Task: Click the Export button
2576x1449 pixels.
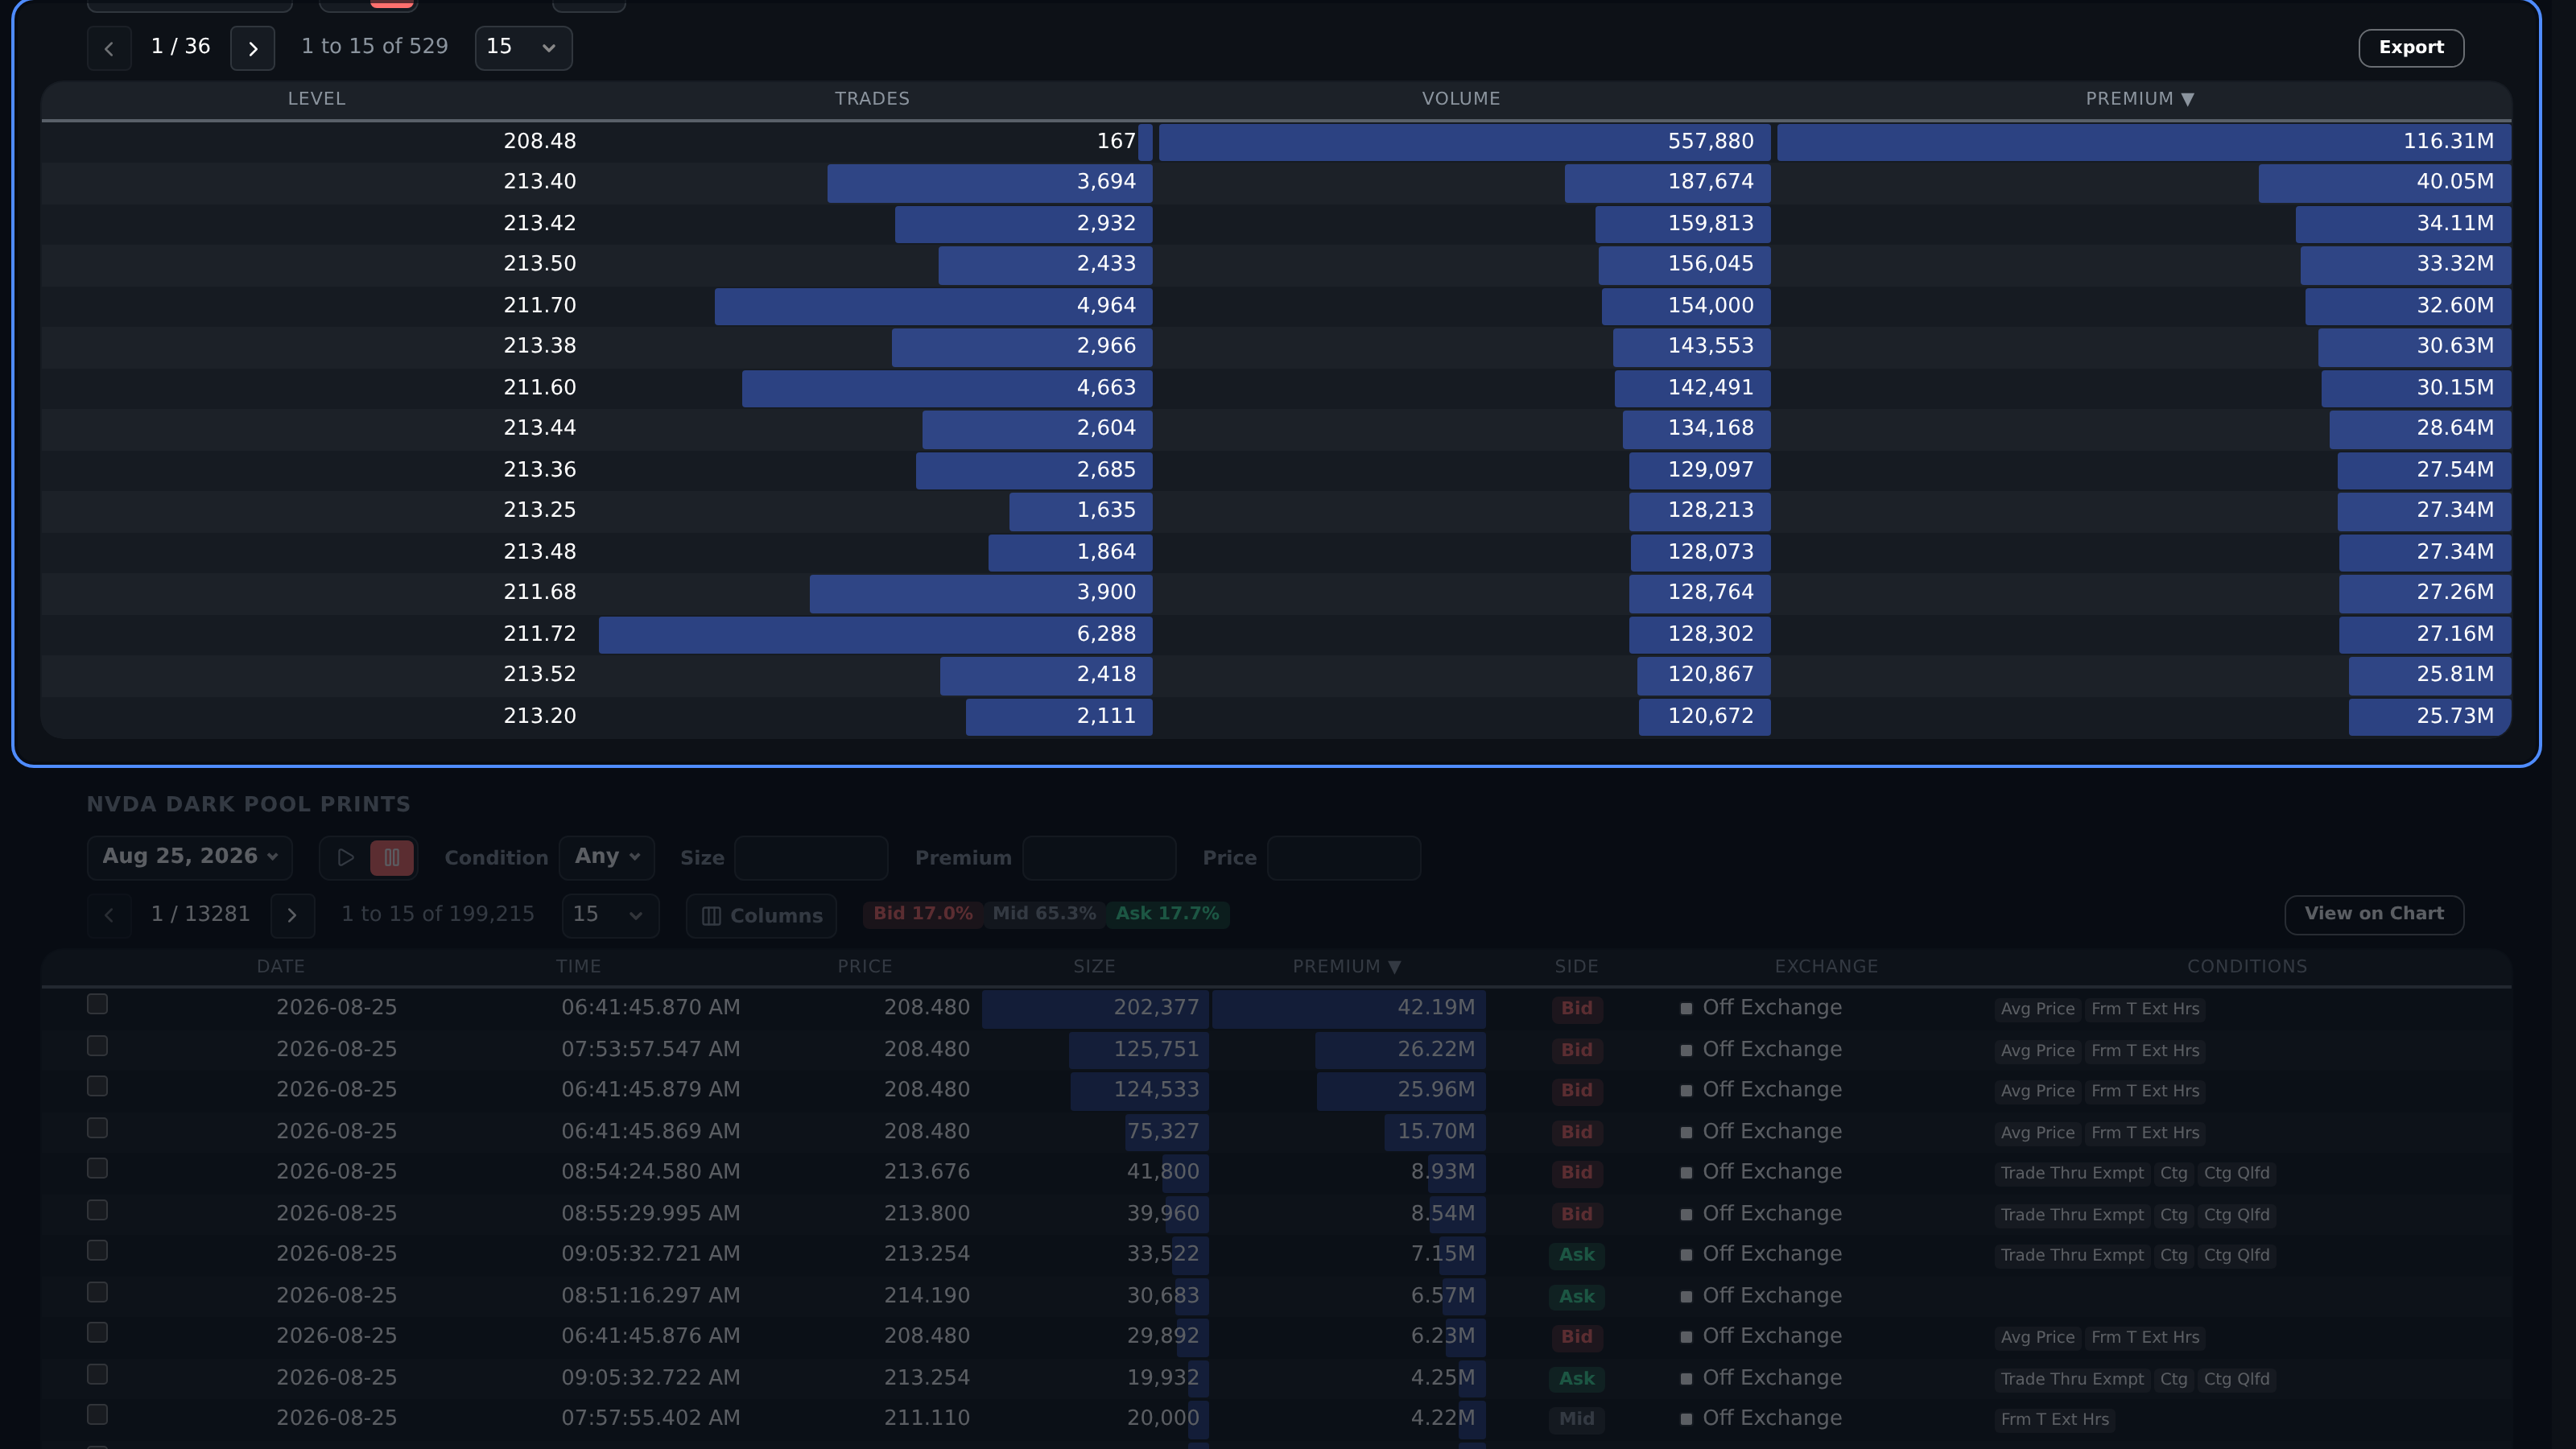Action: (2411, 48)
